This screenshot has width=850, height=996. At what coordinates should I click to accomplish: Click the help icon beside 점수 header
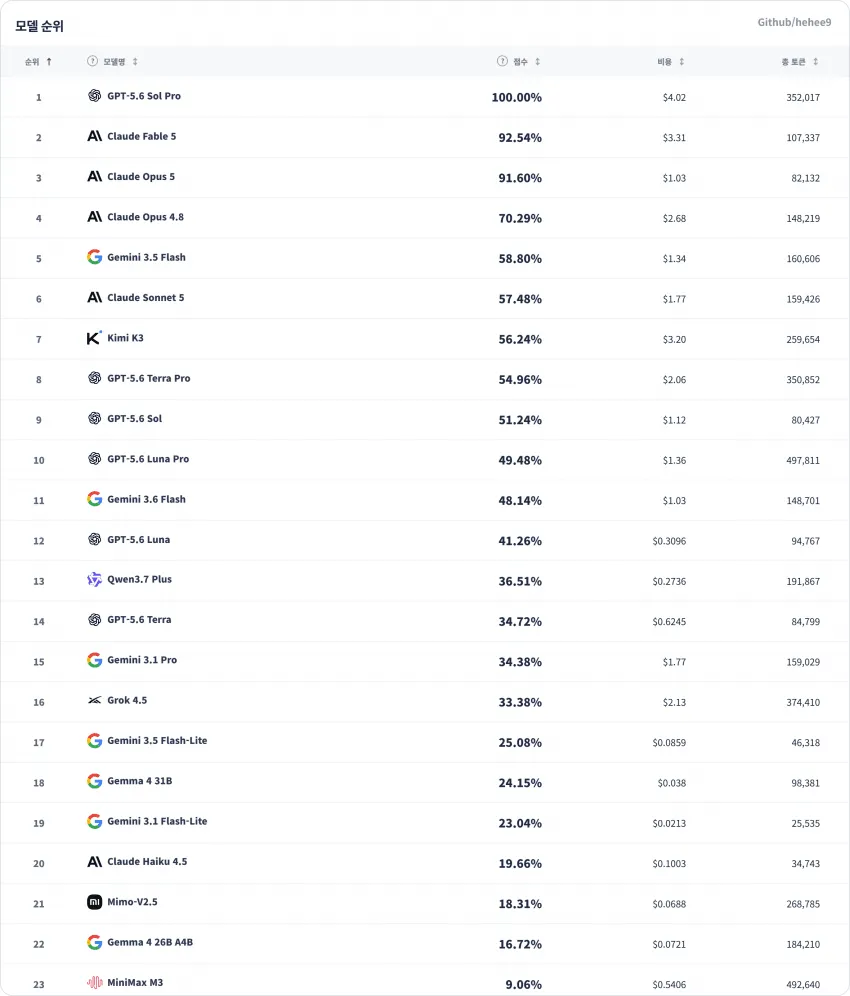tap(502, 61)
